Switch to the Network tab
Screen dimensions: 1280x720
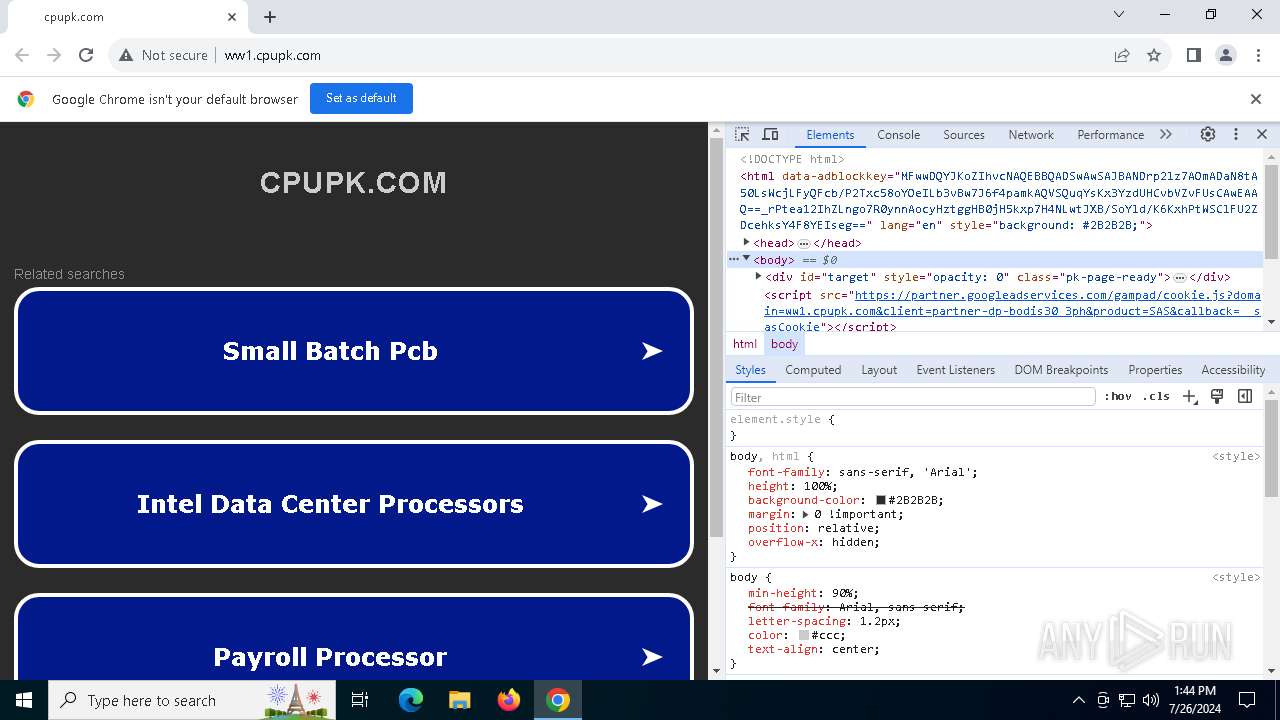tap(1031, 134)
